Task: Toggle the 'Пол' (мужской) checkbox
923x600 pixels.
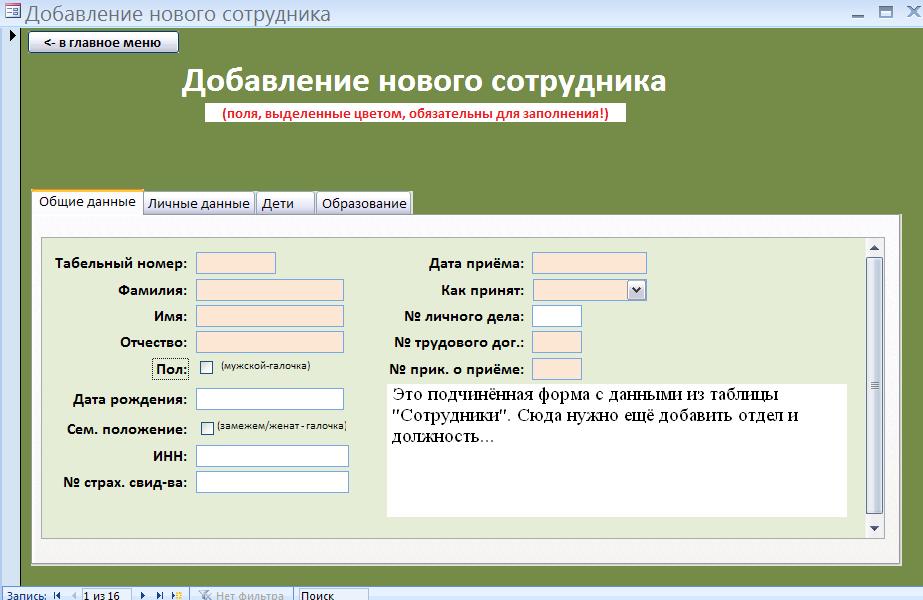Action: pyautogui.click(x=207, y=367)
